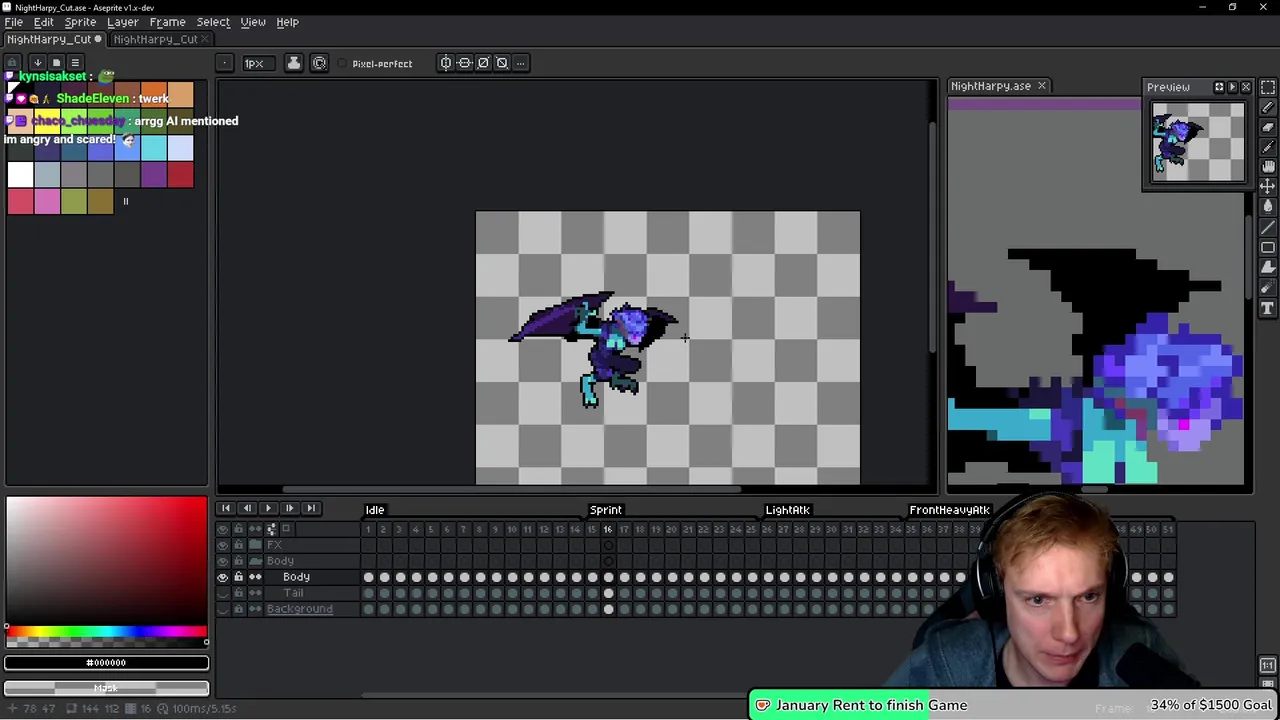This screenshot has width=1280, height=720.
Task: Pick the pink palette swatch
Action: (47, 200)
